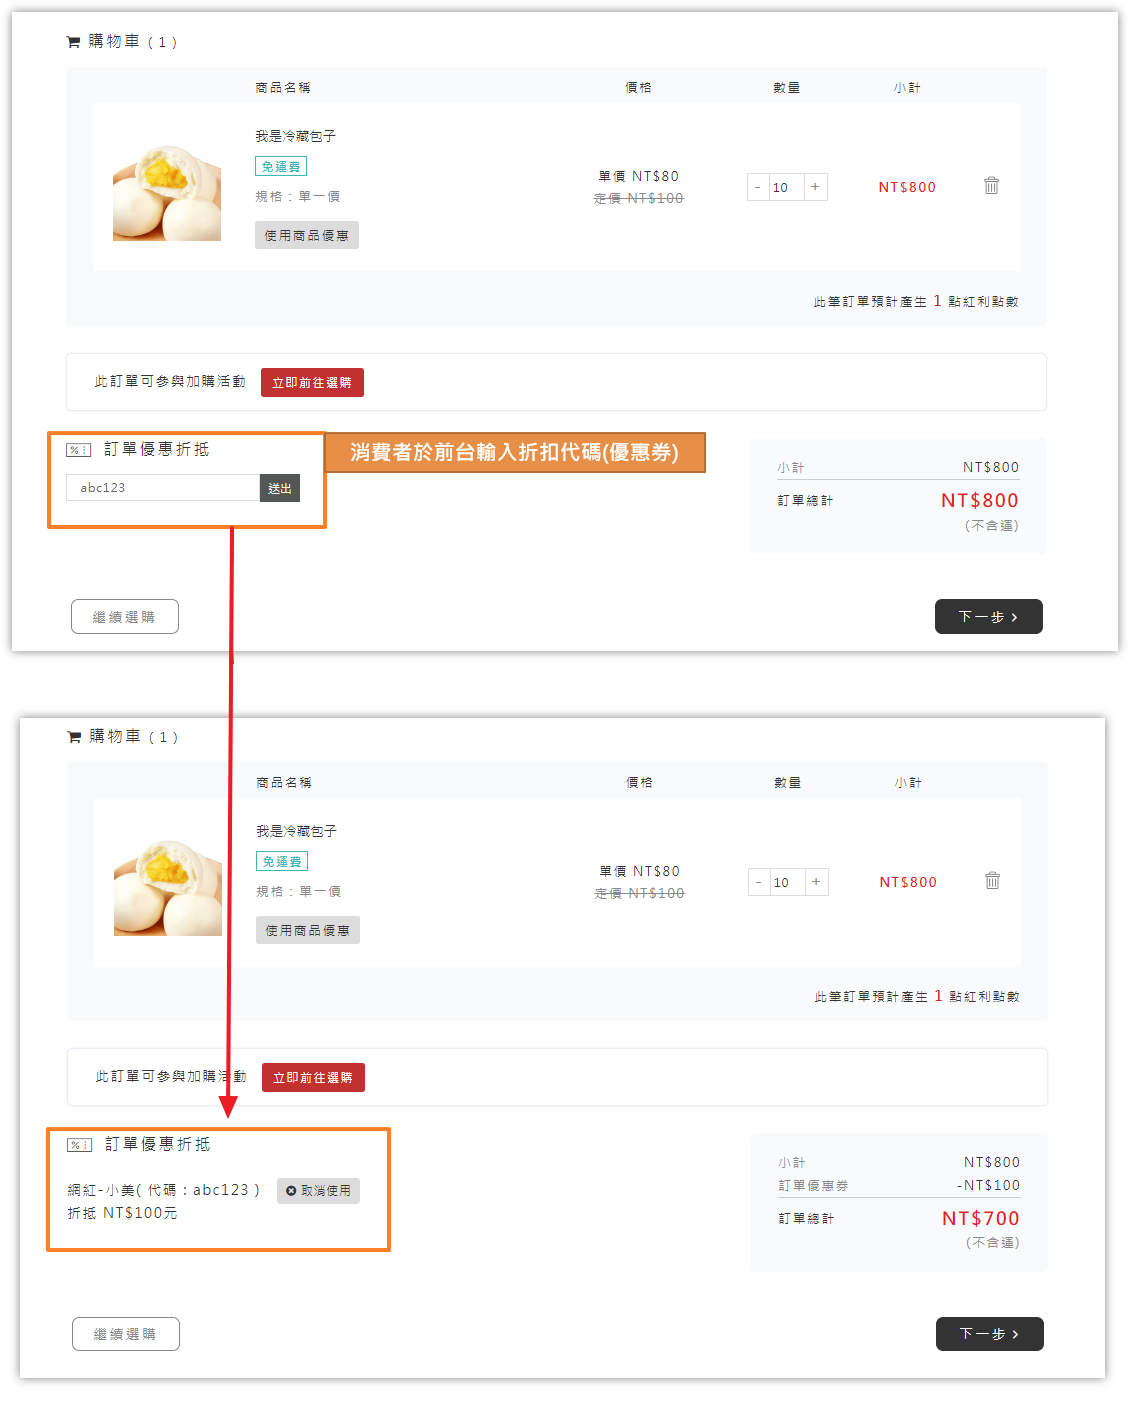Decrease quantity with minus in bottom cart
Screen dimensions: 1131x1404
[x=759, y=882]
